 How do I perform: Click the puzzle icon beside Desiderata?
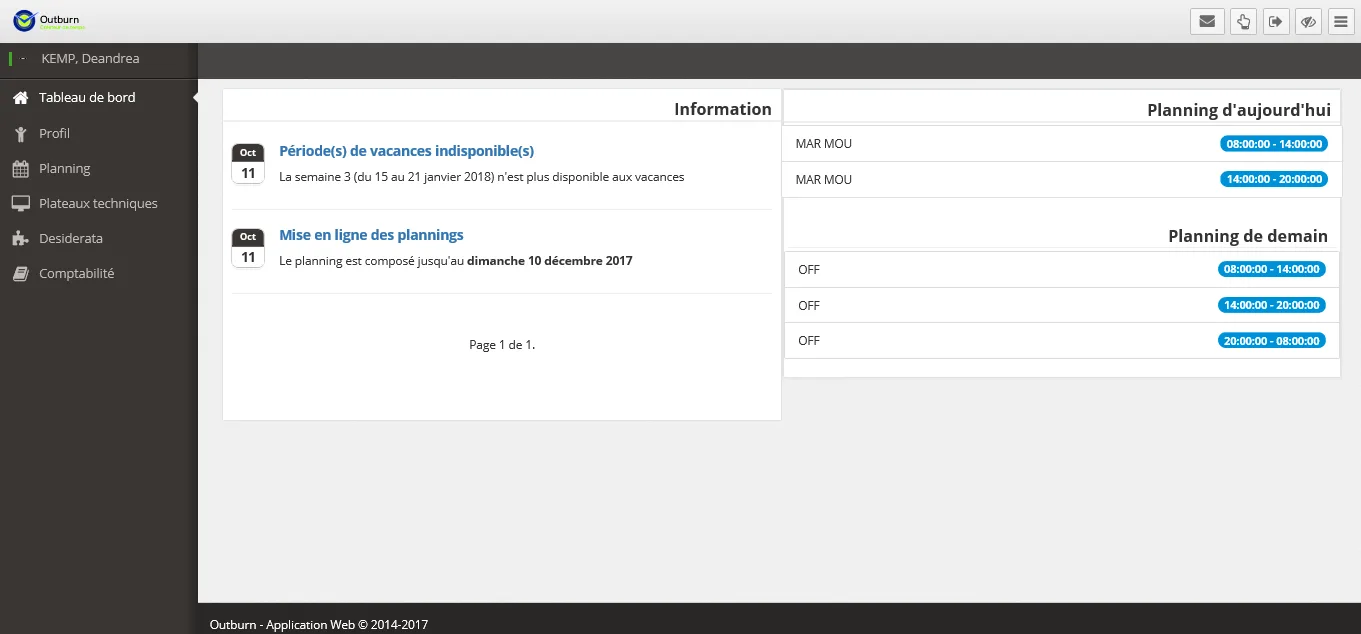coord(20,239)
